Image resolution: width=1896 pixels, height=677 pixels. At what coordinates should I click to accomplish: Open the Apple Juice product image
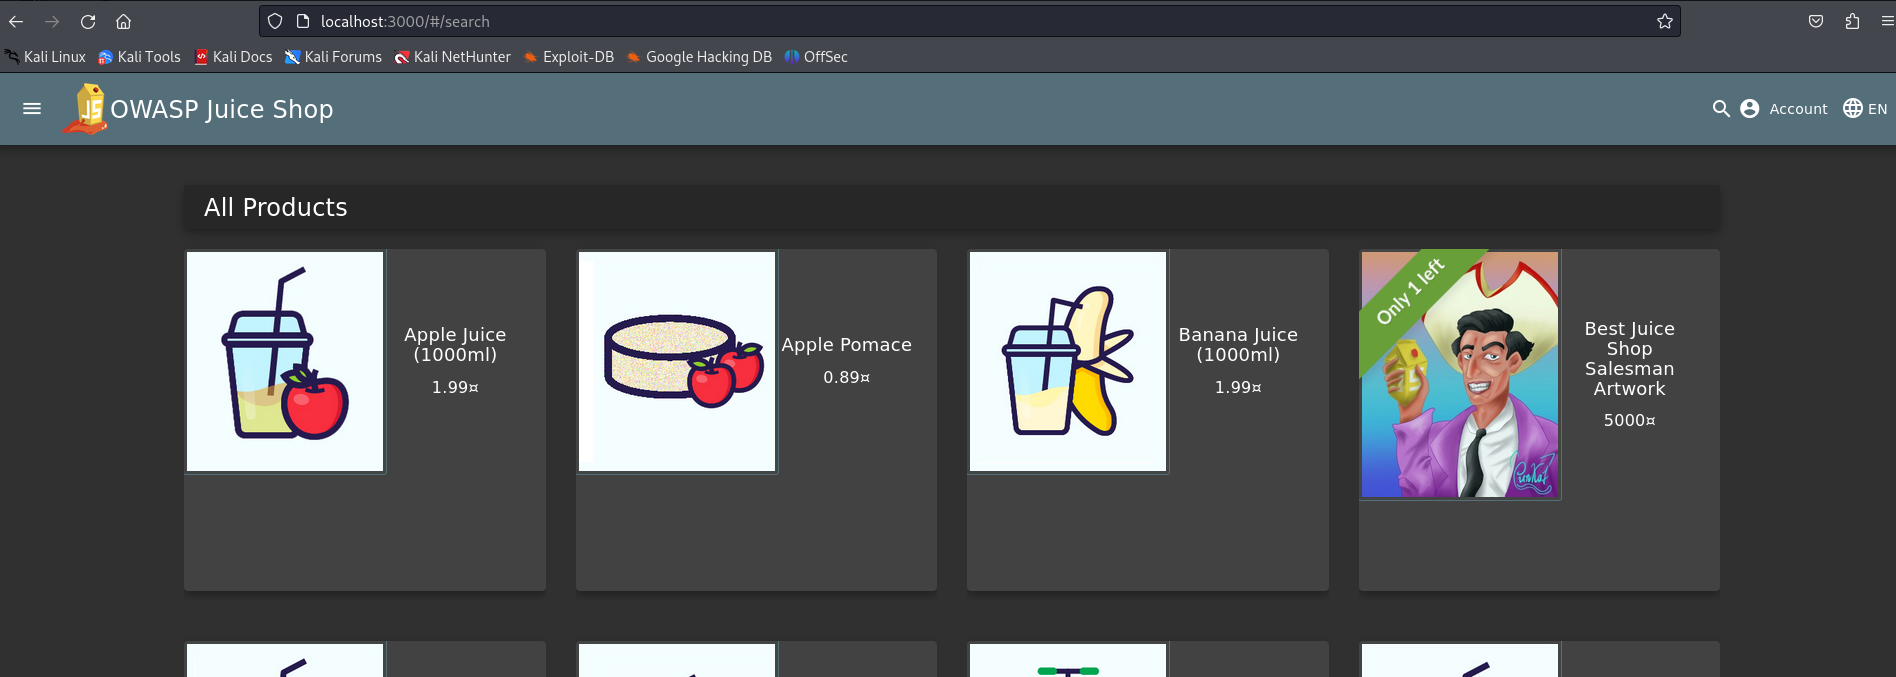285,361
